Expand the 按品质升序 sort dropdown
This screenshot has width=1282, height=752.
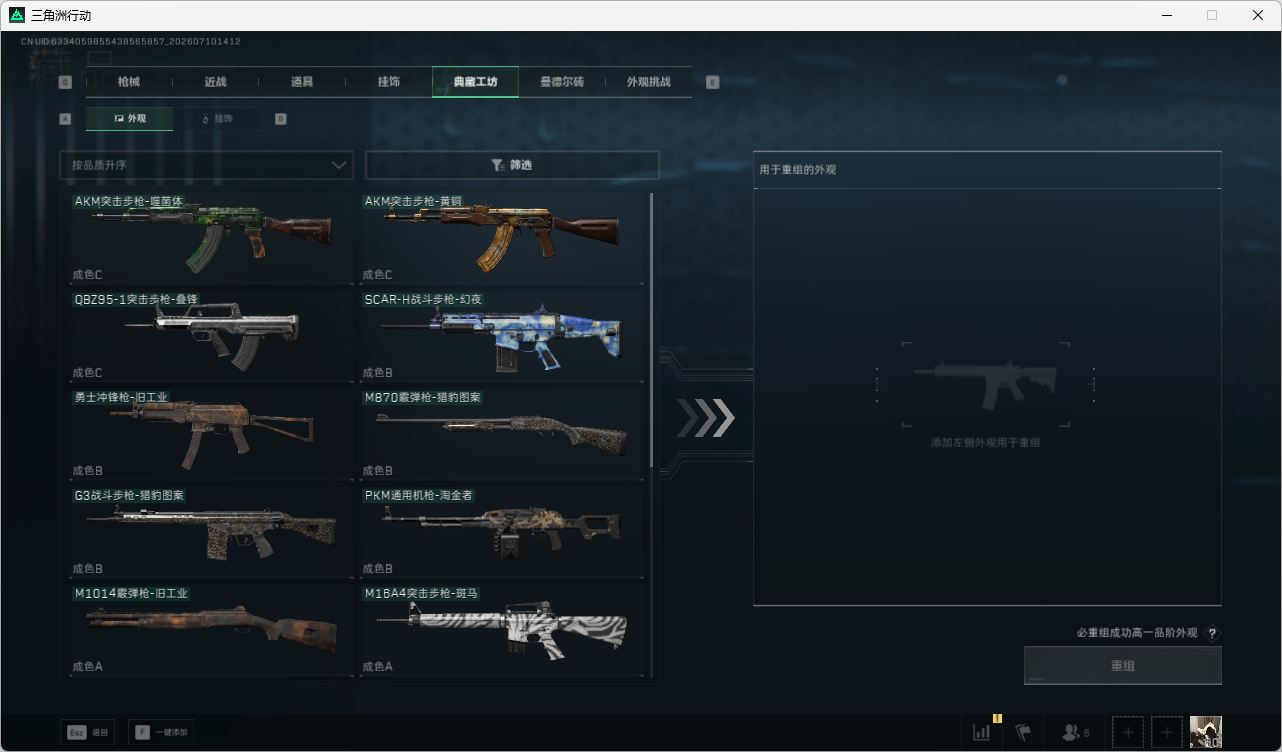tap(206, 165)
